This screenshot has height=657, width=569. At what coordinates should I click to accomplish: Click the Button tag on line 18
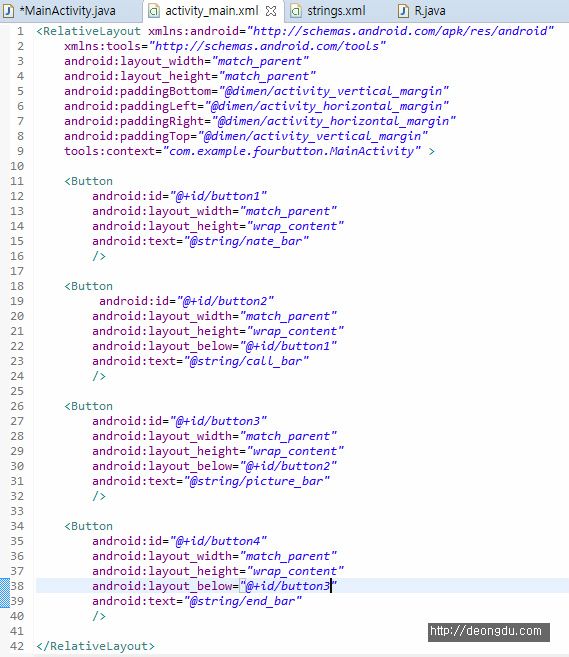click(x=88, y=286)
